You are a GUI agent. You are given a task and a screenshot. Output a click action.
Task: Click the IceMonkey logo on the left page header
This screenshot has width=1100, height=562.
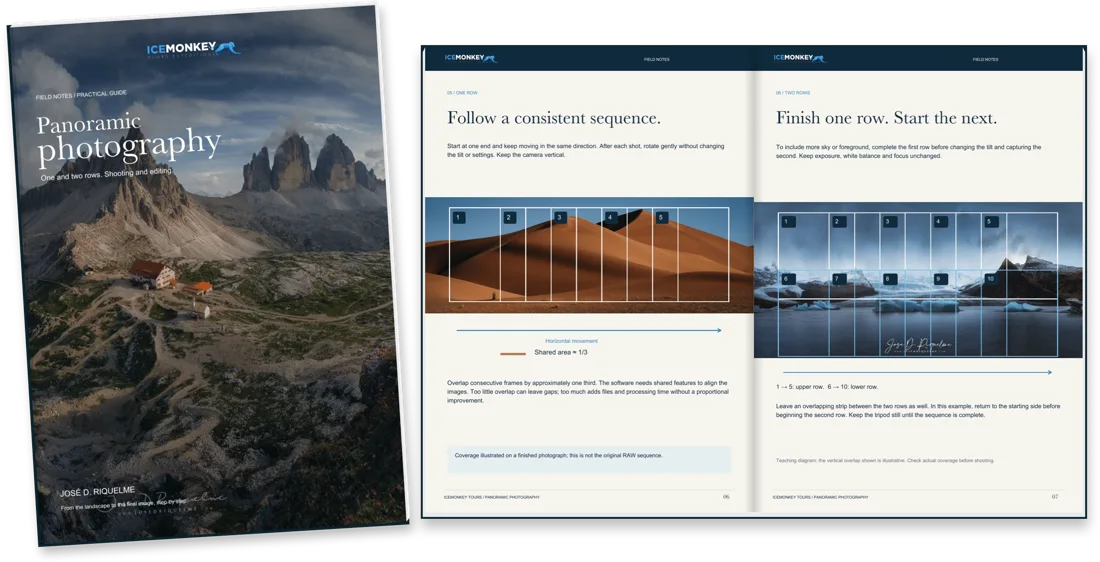pos(471,58)
